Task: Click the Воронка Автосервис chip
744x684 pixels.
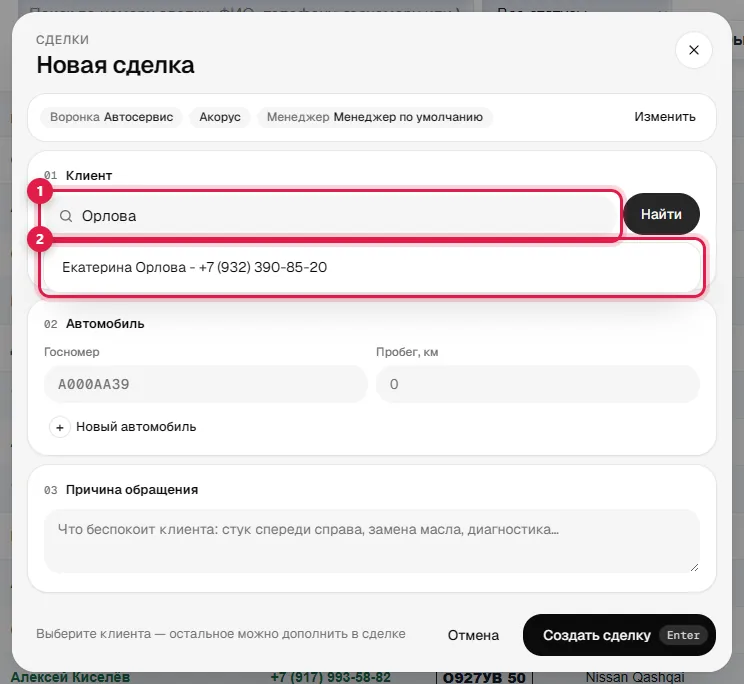Action: [112, 117]
